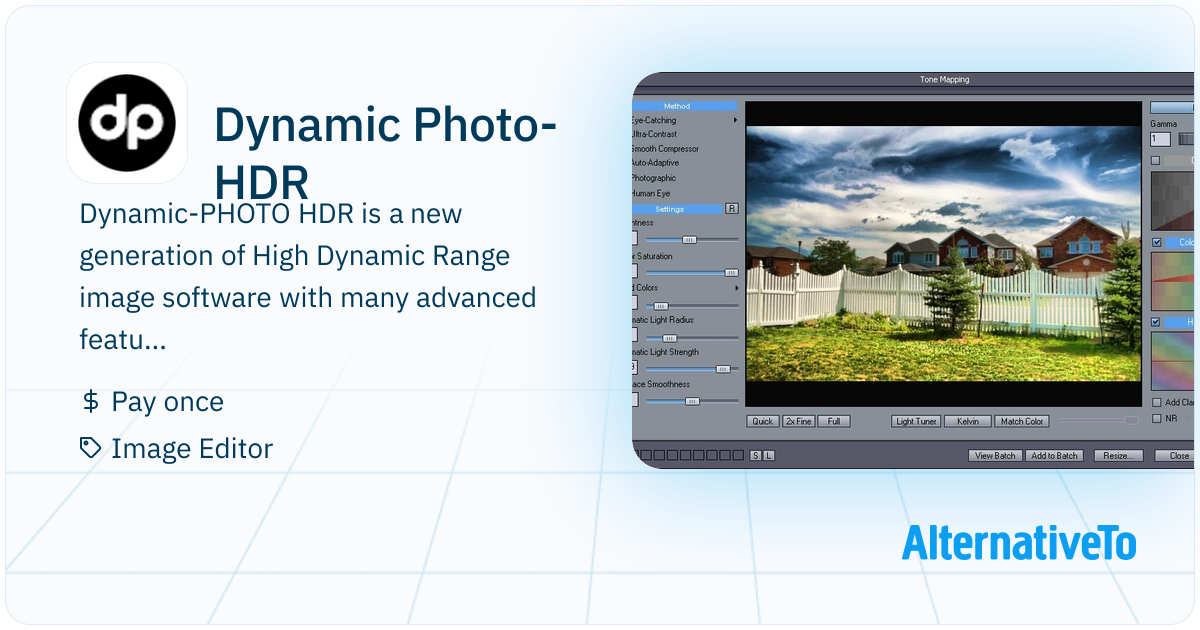Enable the unchecked checkbox below the Gamma field
The image size is (1200, 630).
tap(1156, 160)
